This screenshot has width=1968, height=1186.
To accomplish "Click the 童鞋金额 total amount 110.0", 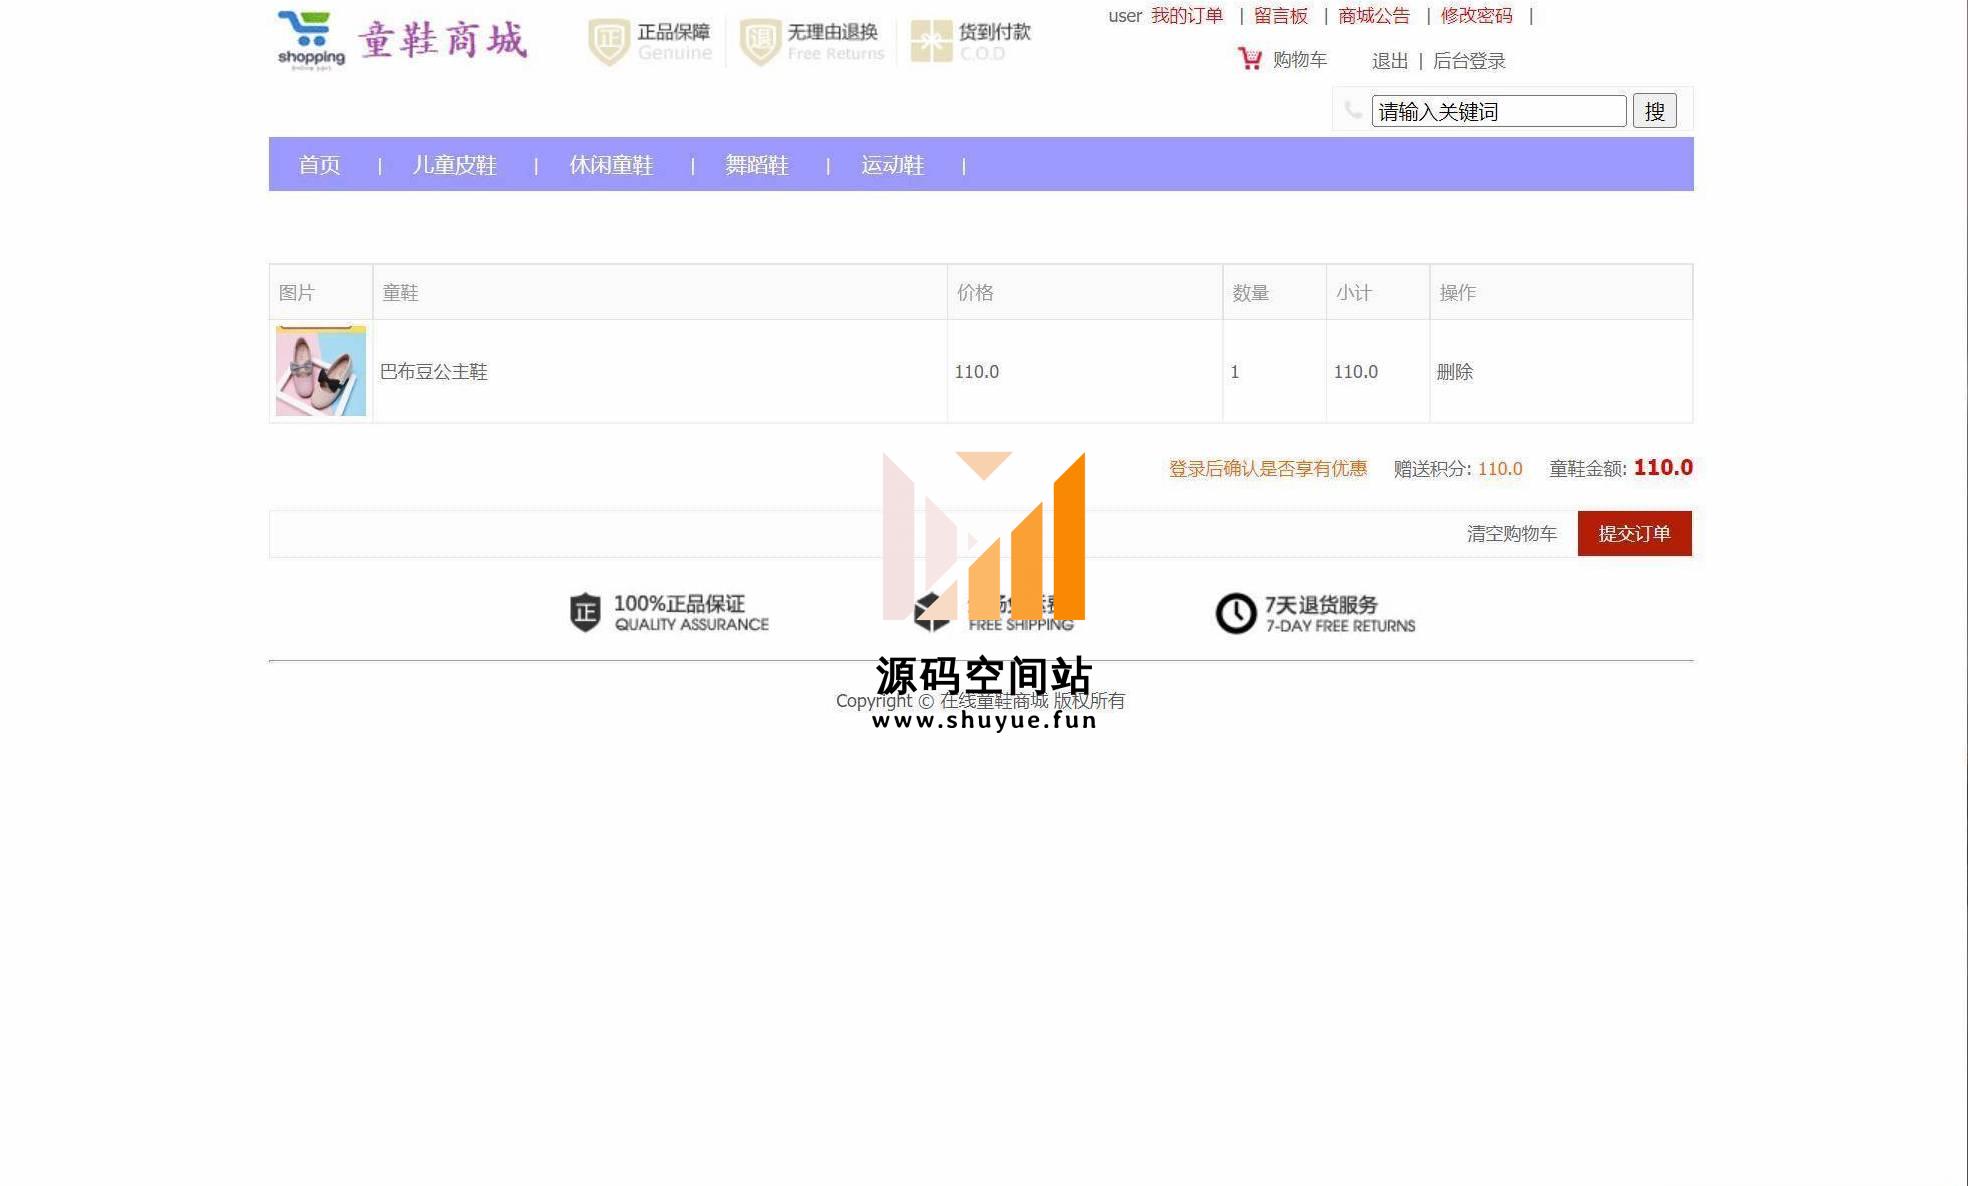I will (x=1663, y=468).
